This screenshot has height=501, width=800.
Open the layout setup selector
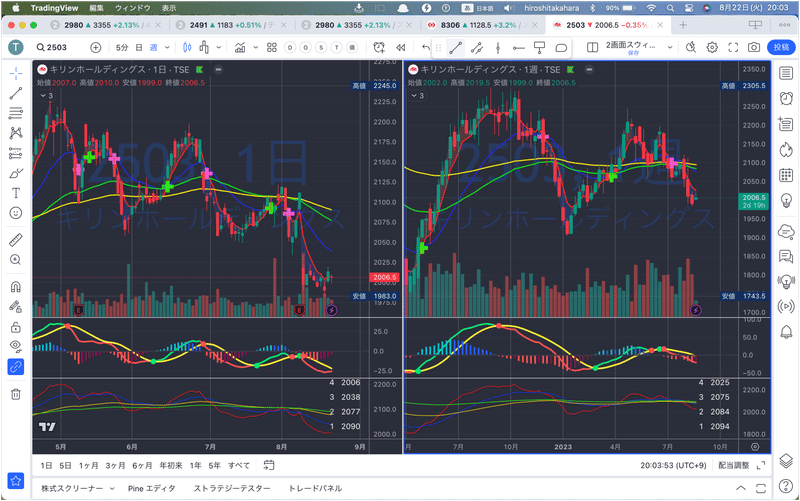point(592,47)
